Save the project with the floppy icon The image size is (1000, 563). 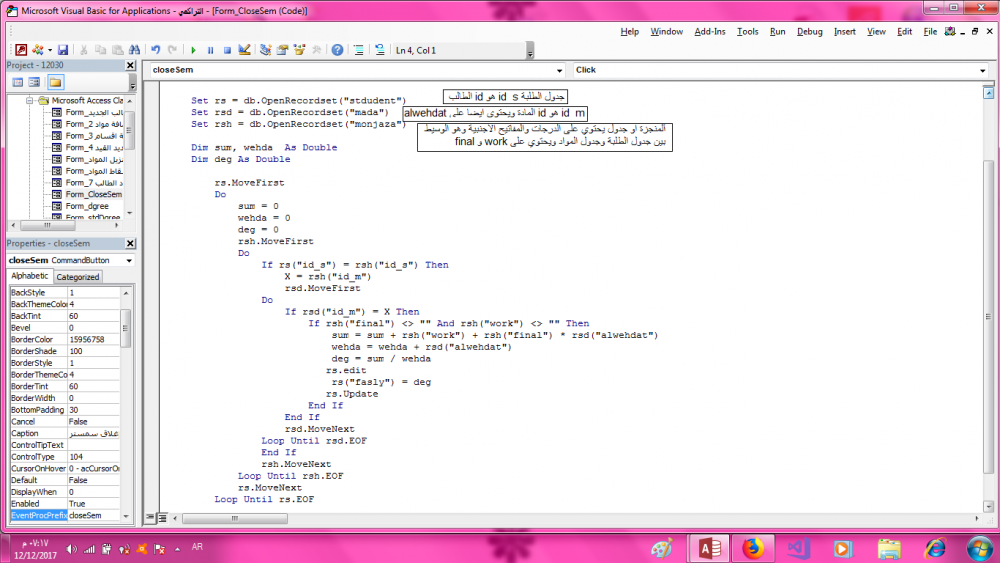(x=62, y=50)
